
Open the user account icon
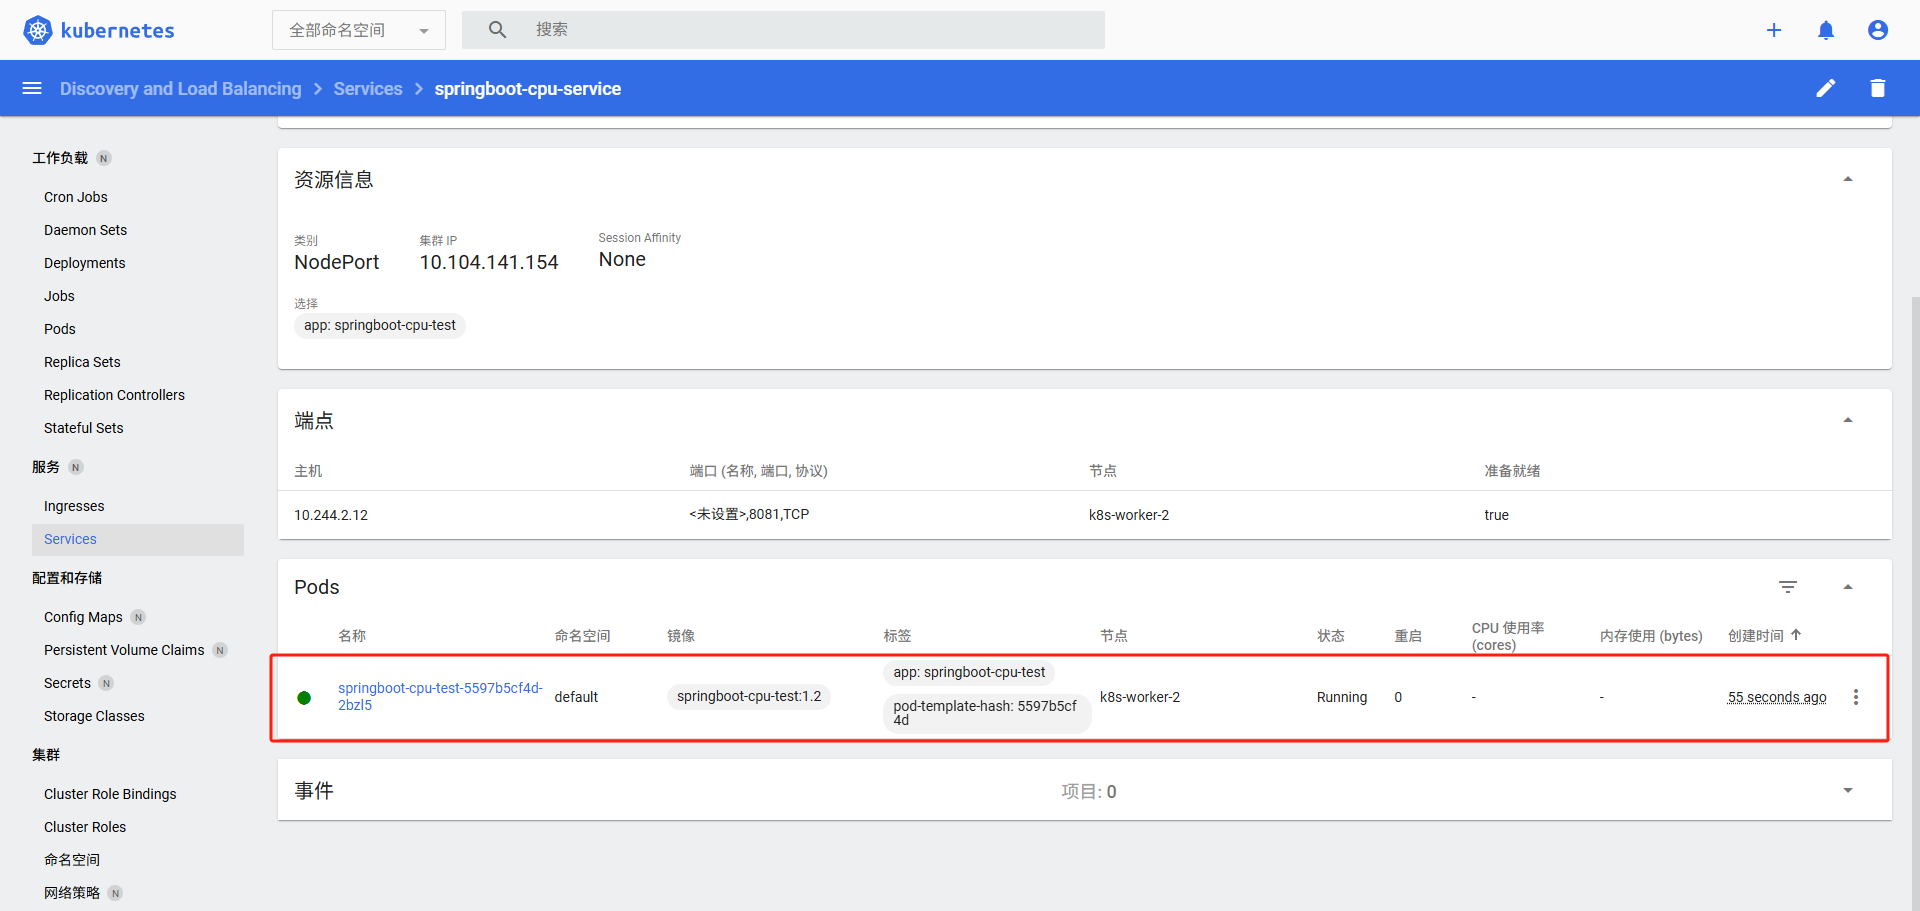(1878, 30)
